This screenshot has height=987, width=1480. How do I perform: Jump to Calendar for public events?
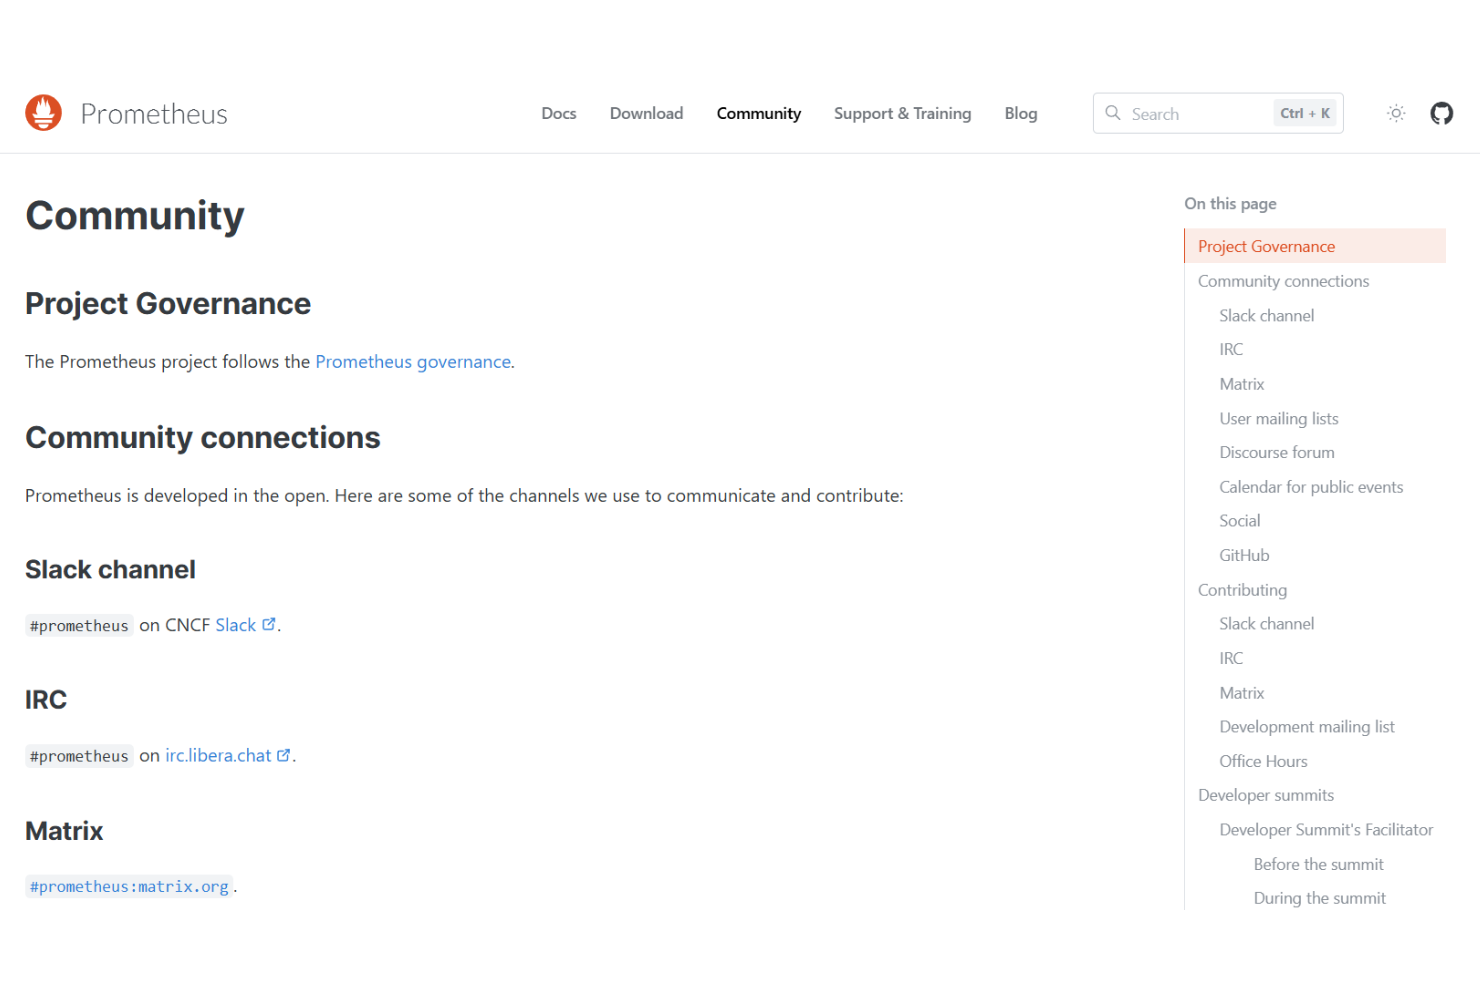point(1311,487)
